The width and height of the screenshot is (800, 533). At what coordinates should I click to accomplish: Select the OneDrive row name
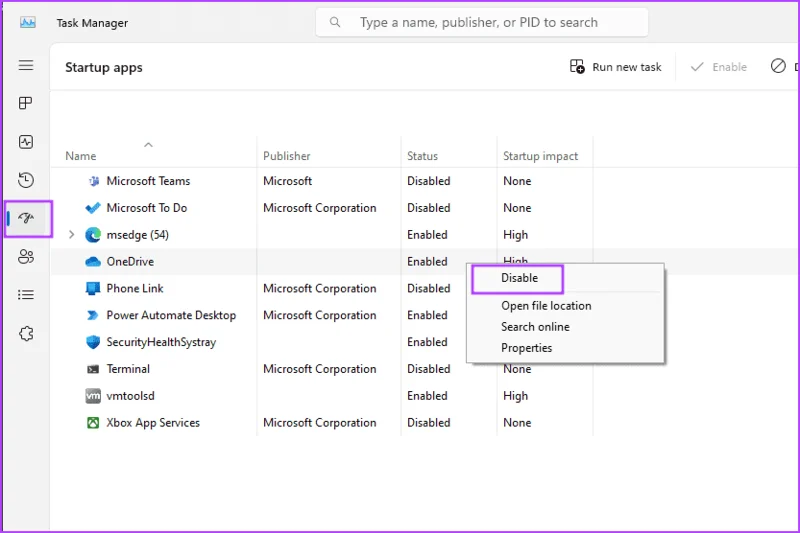pos(130,262)
